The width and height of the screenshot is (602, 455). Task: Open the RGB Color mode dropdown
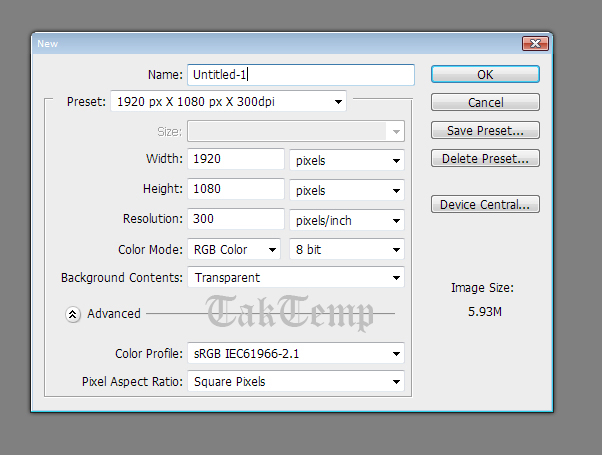point(234,249)
